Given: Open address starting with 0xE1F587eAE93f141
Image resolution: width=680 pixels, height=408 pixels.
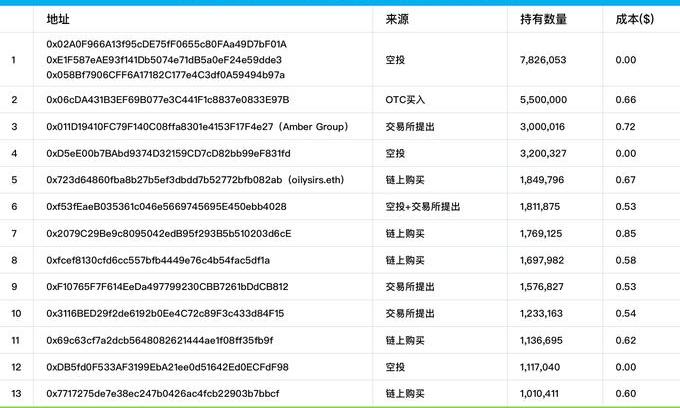Looking at the screenshot, I should pos(166,60).
